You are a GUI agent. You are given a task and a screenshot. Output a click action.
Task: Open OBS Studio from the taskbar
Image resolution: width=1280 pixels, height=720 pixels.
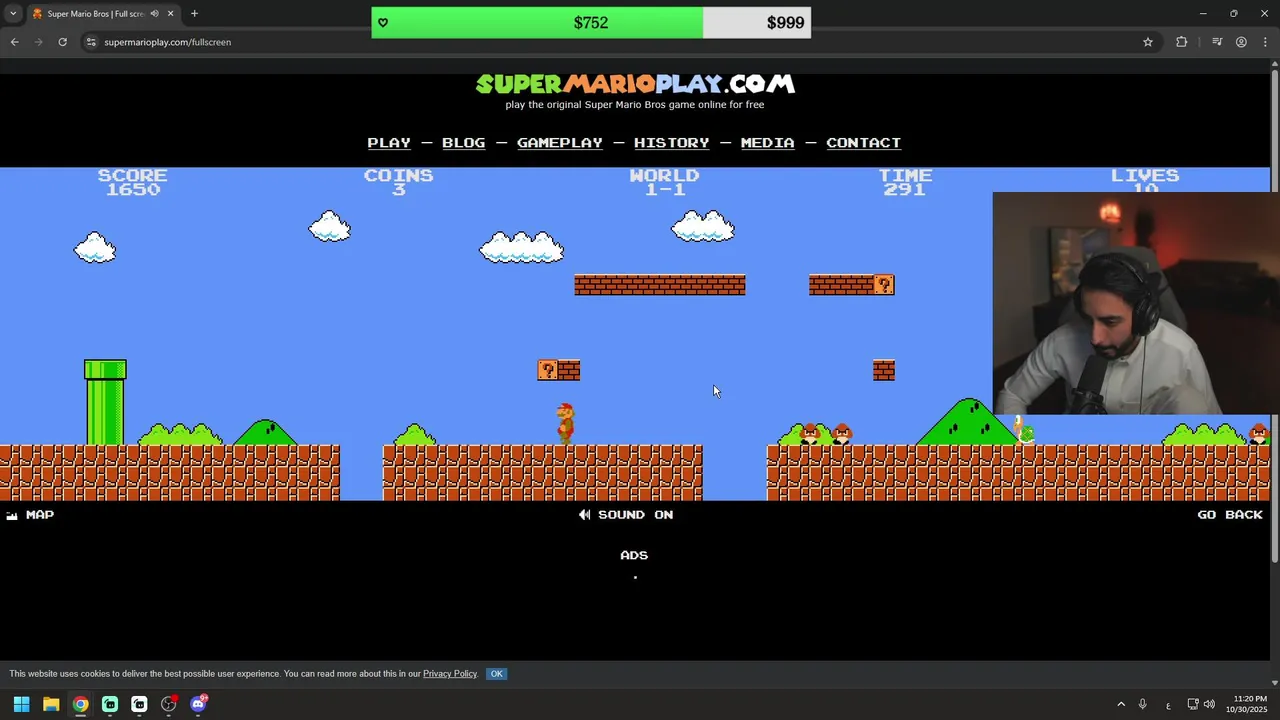tap(169, 704)
